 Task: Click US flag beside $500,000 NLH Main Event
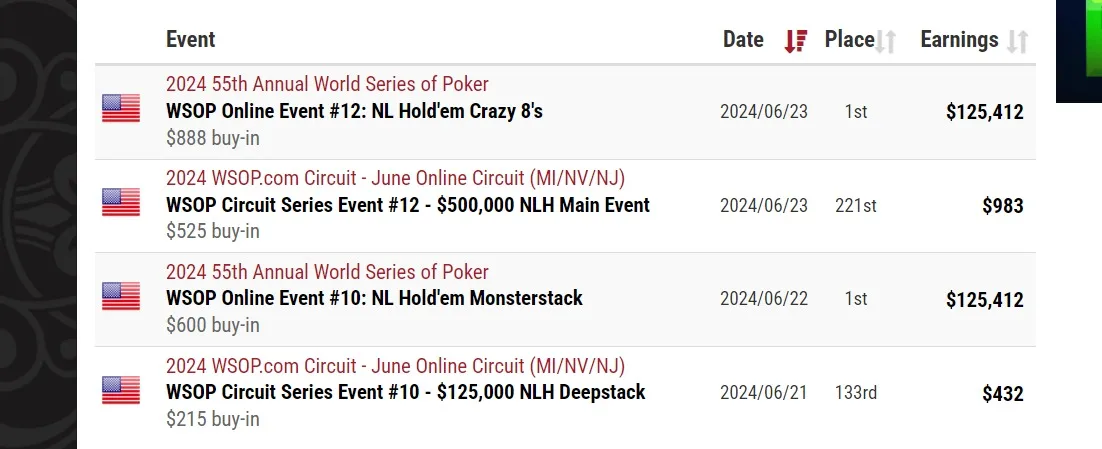tap(121, 202)
